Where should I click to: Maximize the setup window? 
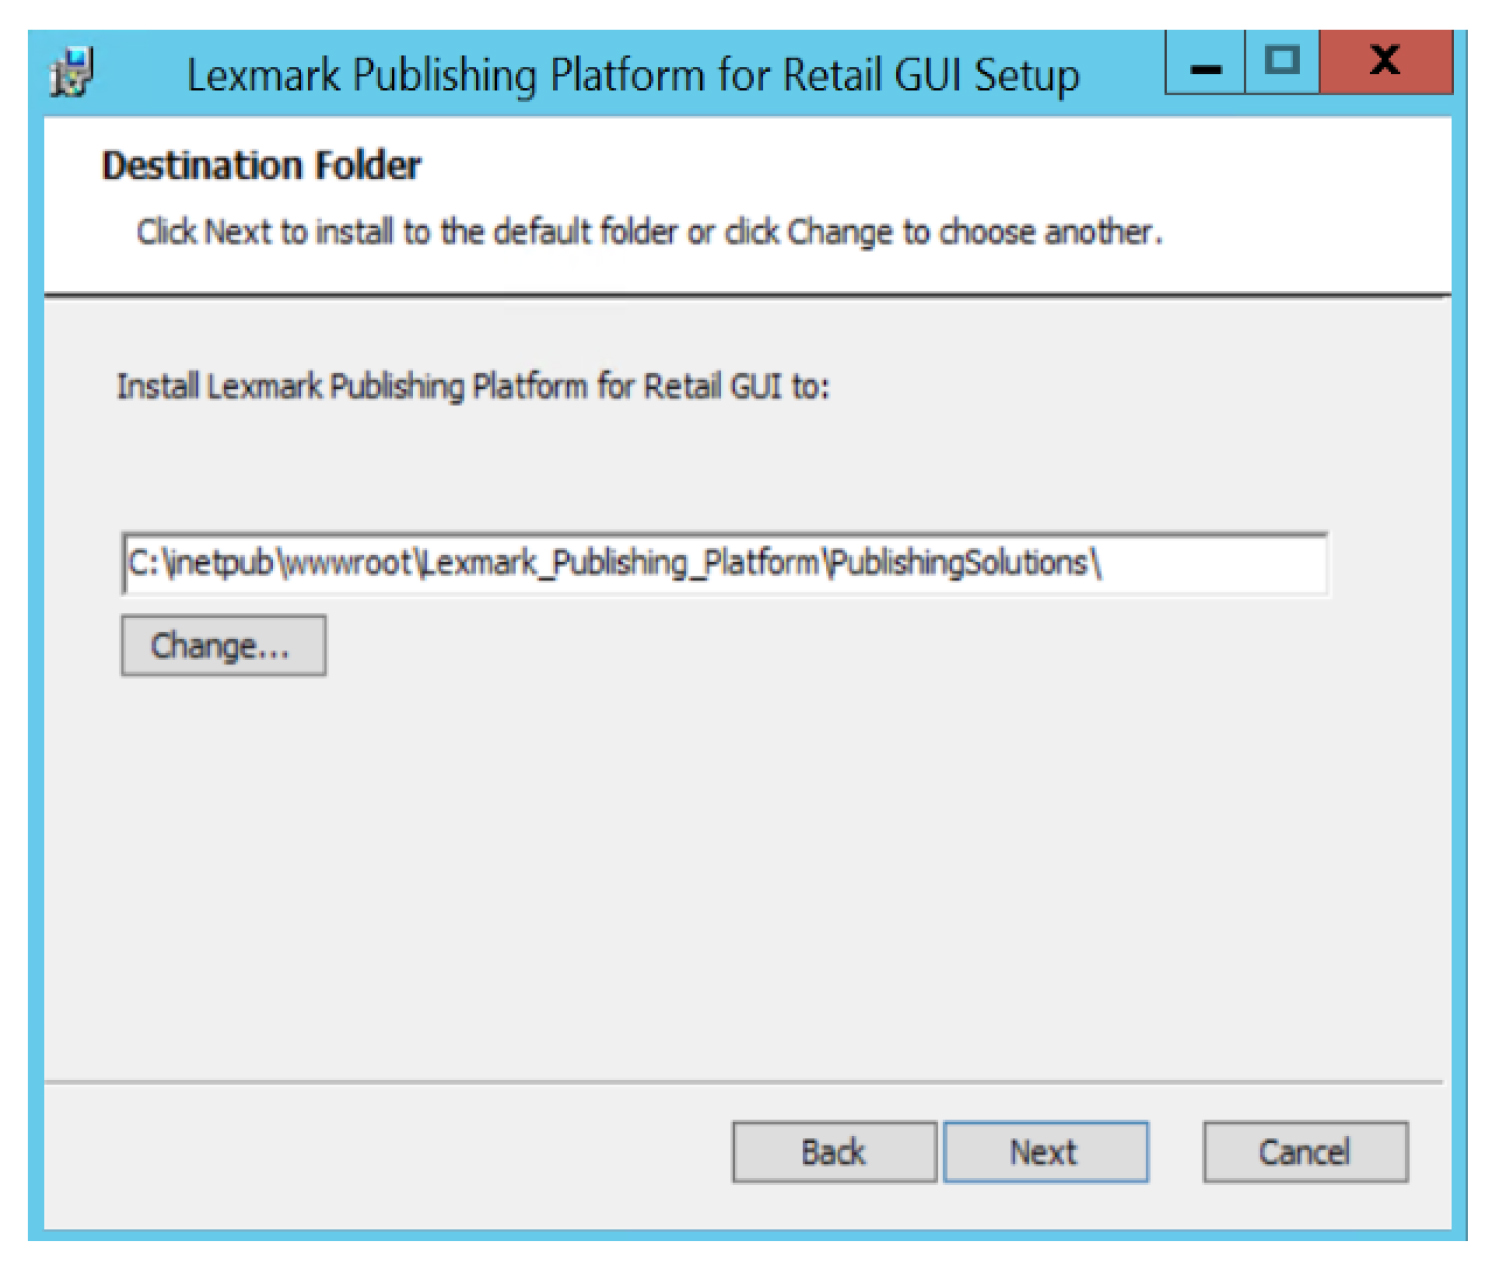pyautogui.click(x=1282, y=62)
